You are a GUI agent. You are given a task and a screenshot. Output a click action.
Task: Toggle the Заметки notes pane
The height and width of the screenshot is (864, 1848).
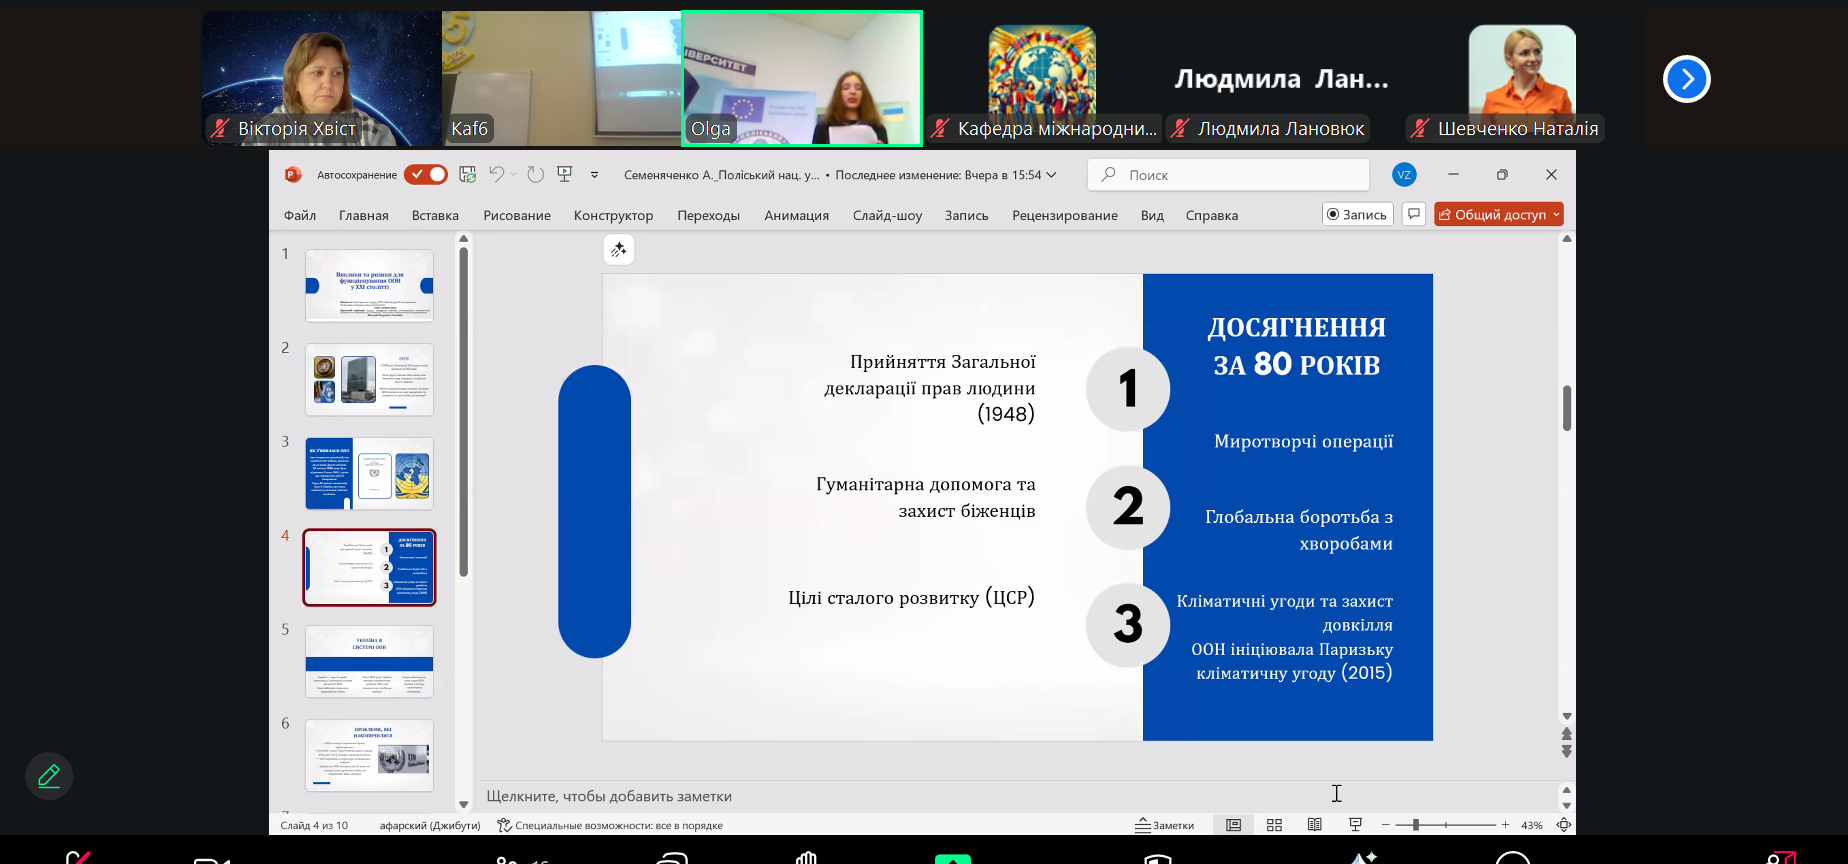tap(1165, 825)
